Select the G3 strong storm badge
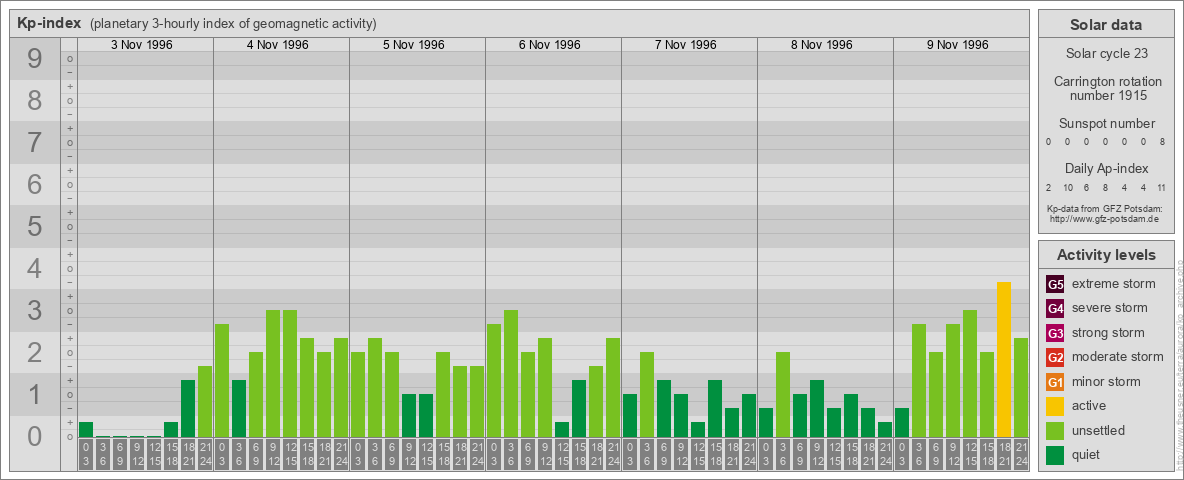Viewport: 1184px width, 480px height. coord(1055,333)
